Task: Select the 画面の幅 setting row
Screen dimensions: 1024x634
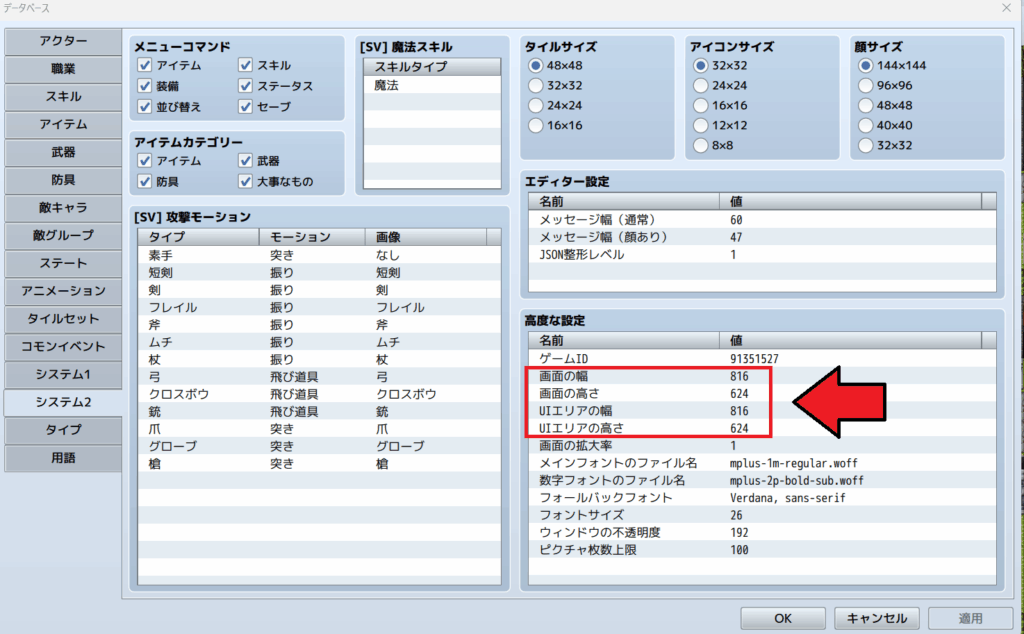Action: click(x=762, y=377)
